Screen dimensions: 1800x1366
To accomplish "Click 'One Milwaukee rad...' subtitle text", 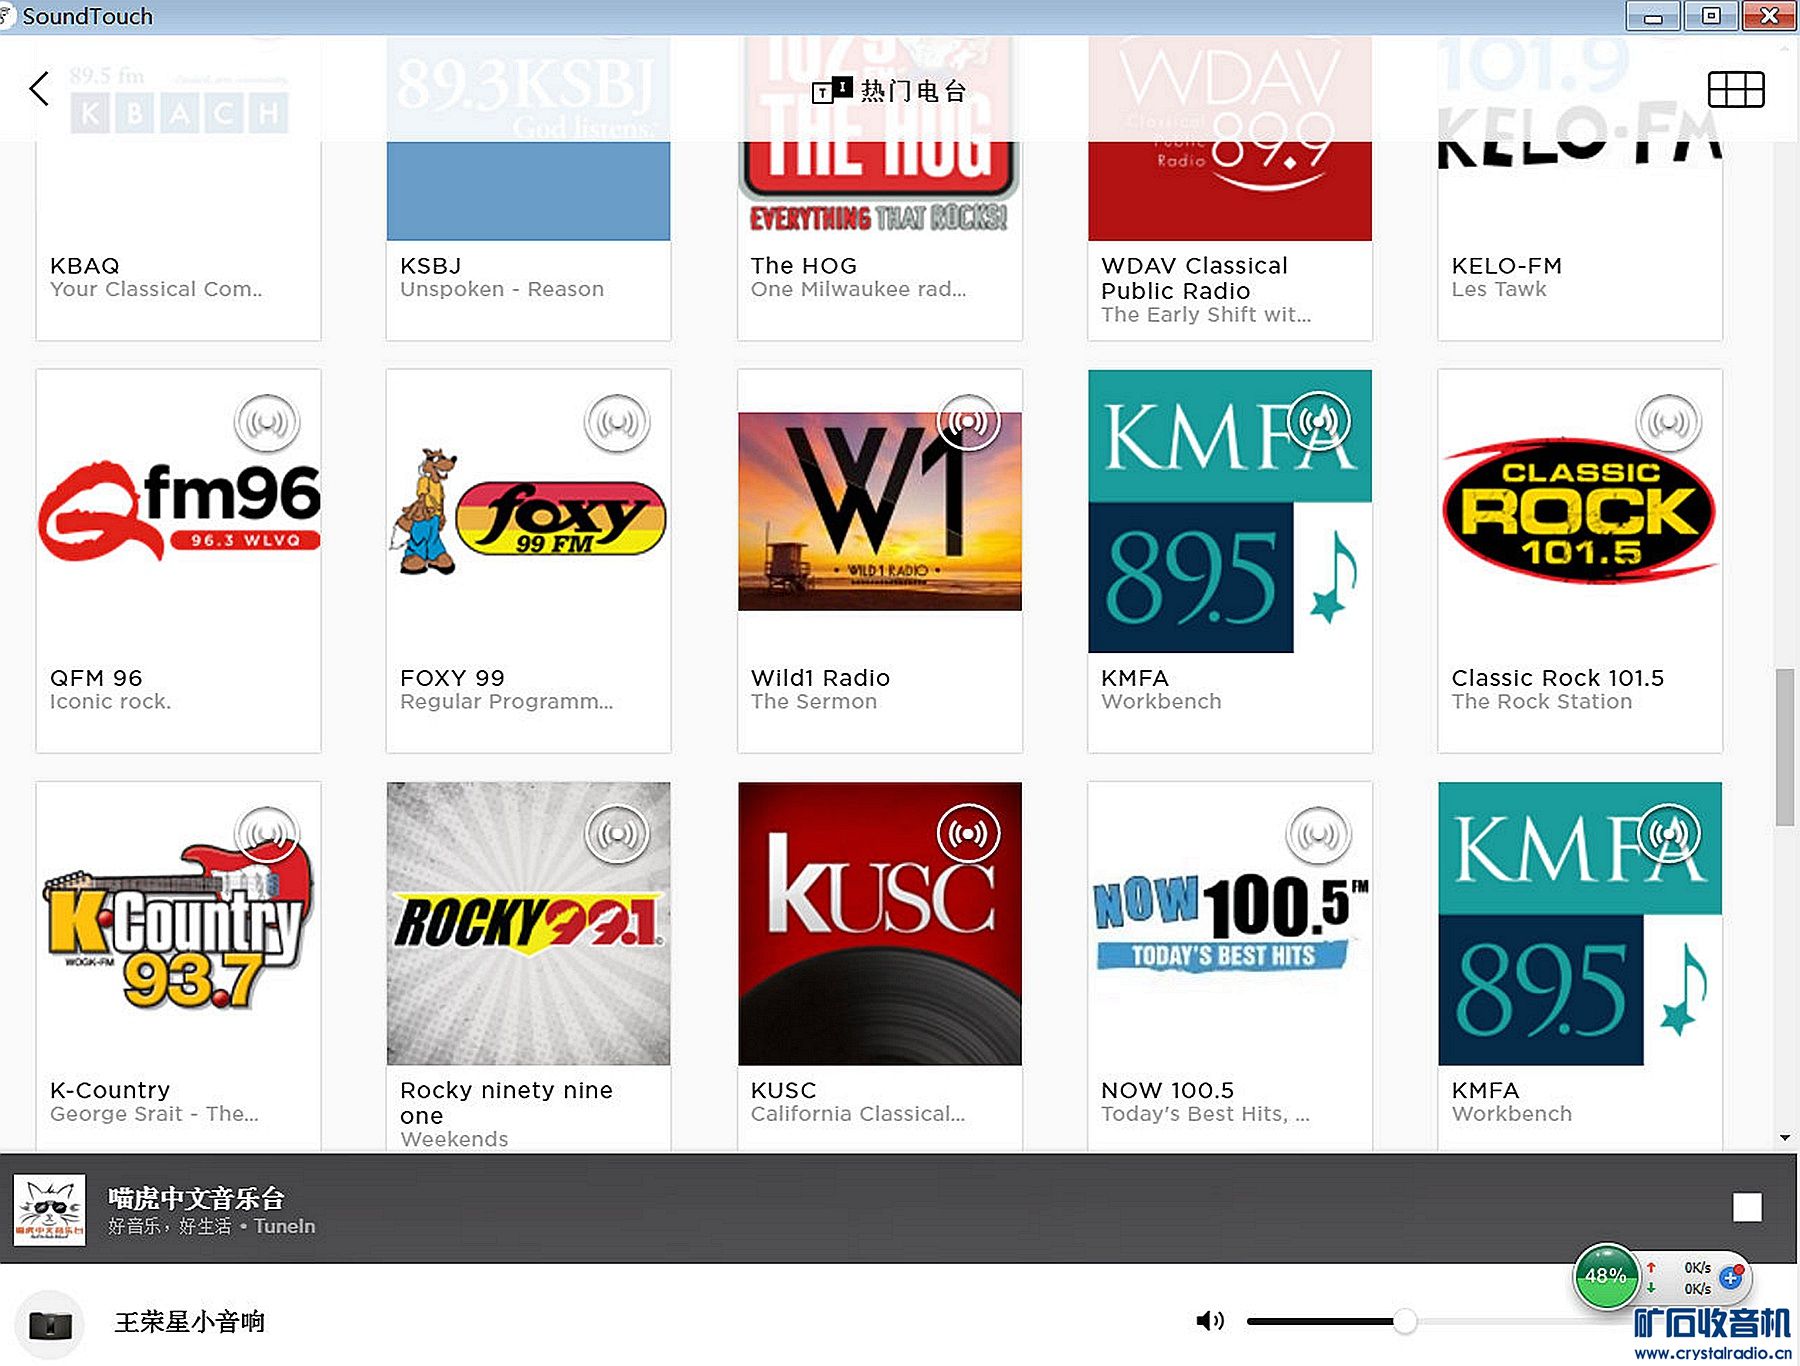I will pyautogui.click(x=859, y=290).
